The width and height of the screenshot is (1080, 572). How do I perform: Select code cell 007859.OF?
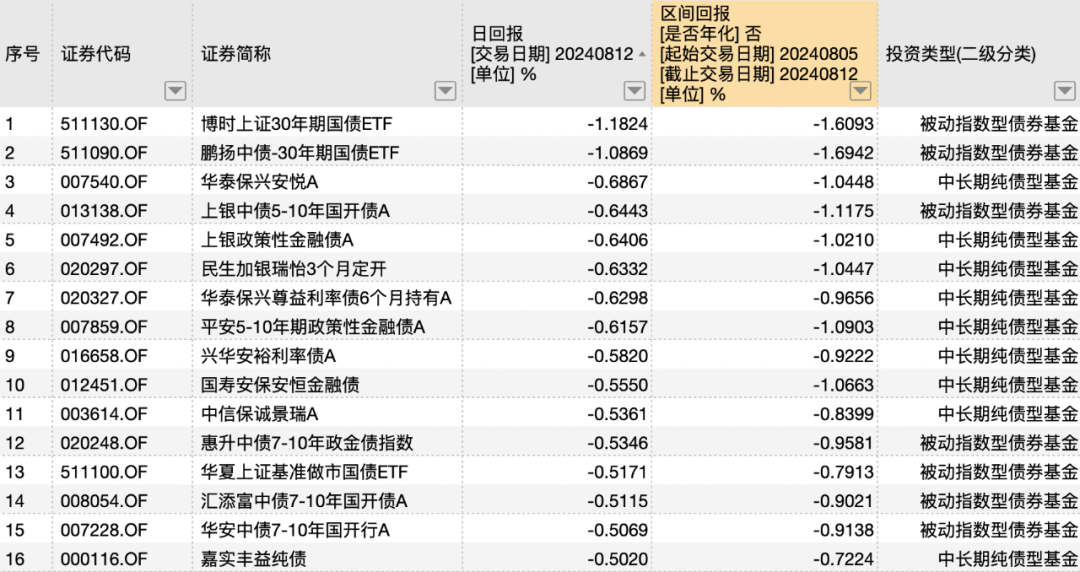point(104,327)
